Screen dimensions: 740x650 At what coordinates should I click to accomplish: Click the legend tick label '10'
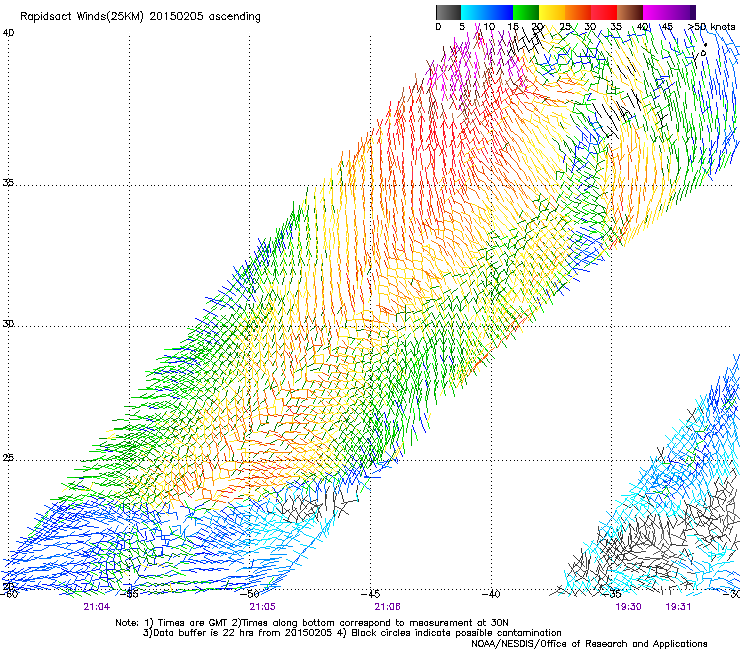tap(489, 27)
